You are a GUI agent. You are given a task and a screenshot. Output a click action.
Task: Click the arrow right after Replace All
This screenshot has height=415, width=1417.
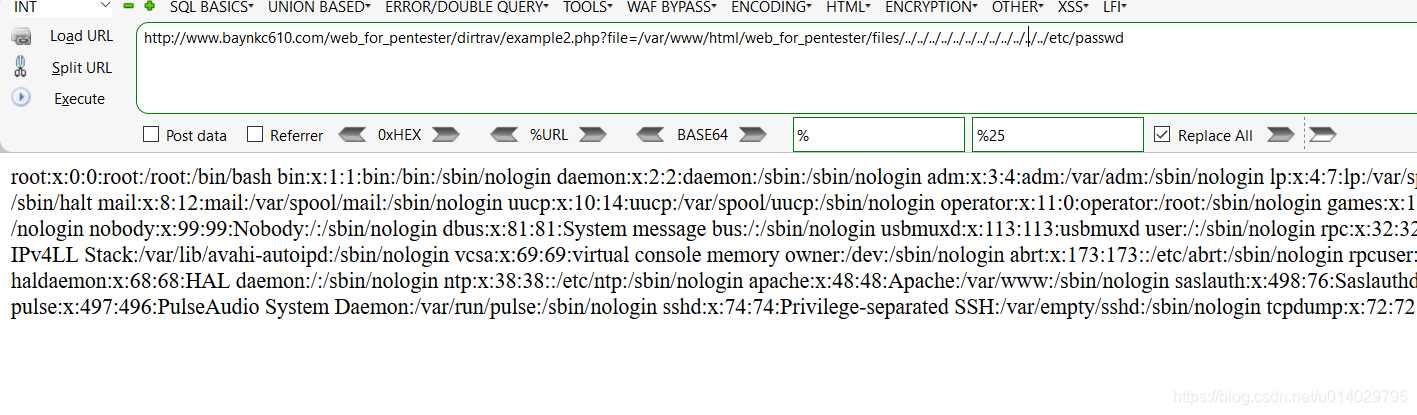pyautogui.click(x=1281, y=134)
